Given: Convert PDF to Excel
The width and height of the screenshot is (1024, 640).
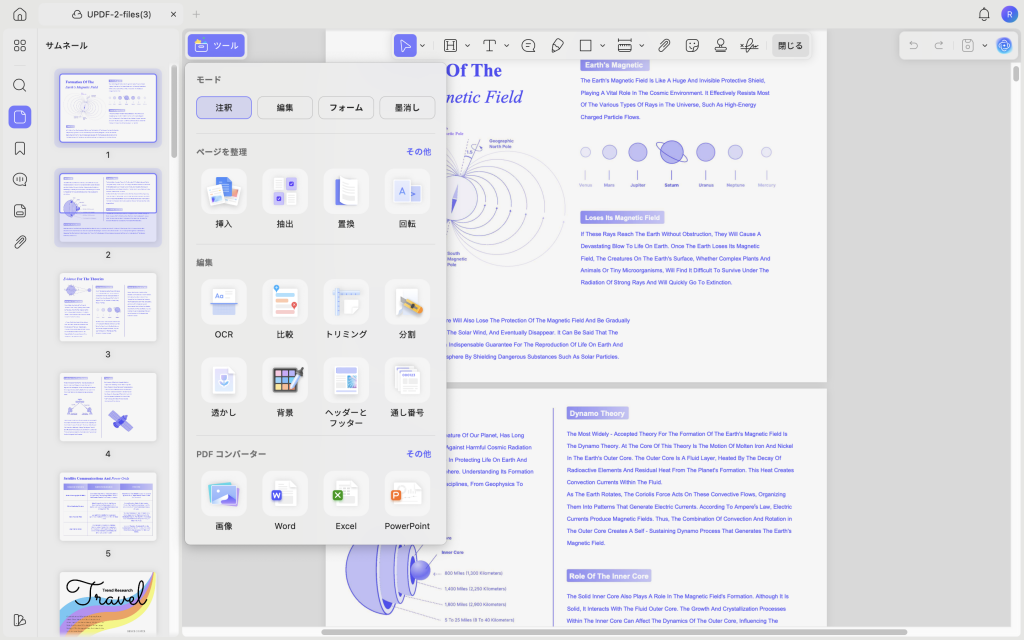Looking at the screenshot, I should click(346, 494).
